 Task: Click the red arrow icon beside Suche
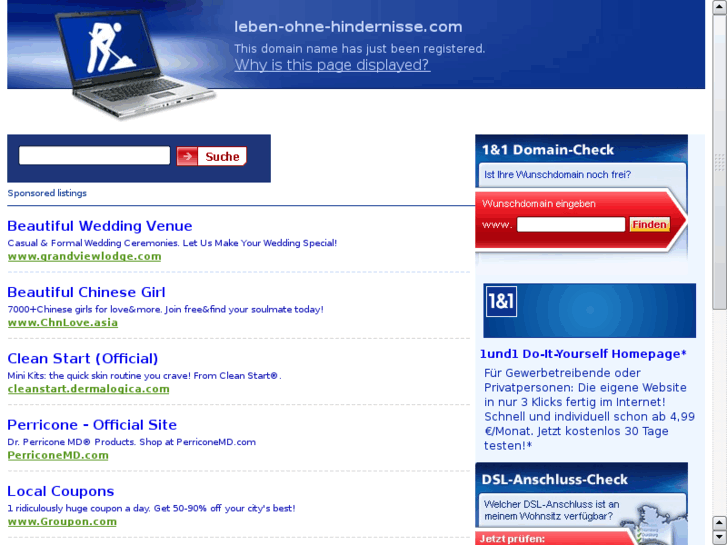[187, 156]
